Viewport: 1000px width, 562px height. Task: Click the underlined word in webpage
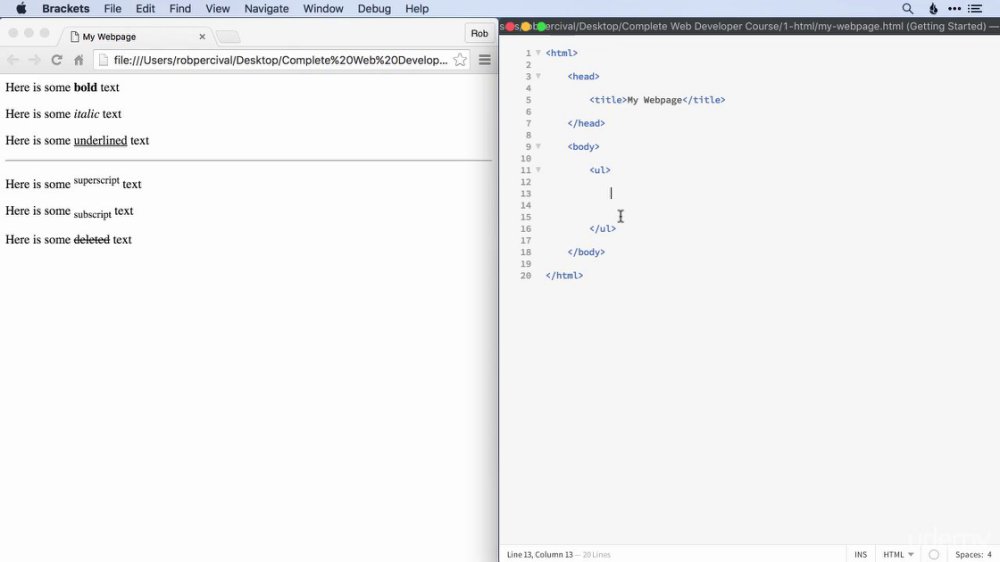click(x=100, y=140)
